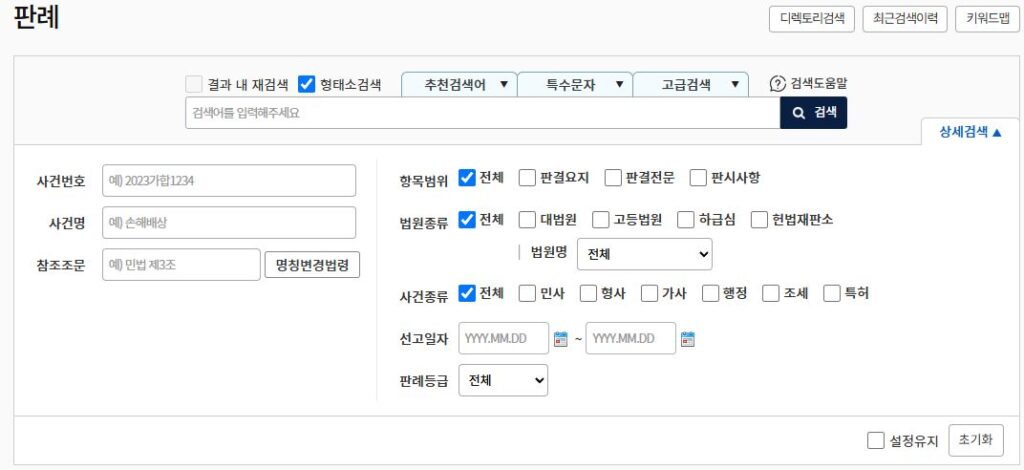
Task: Open the 추천검색어 dropdown
Action: click(x=459, y=85)
